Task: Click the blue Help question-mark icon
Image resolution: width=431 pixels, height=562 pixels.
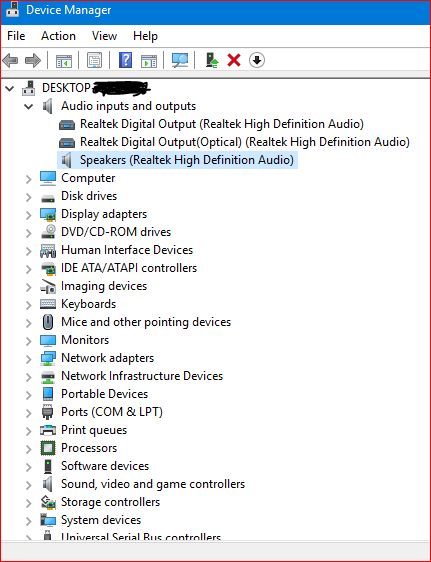Action: point(125,60)
